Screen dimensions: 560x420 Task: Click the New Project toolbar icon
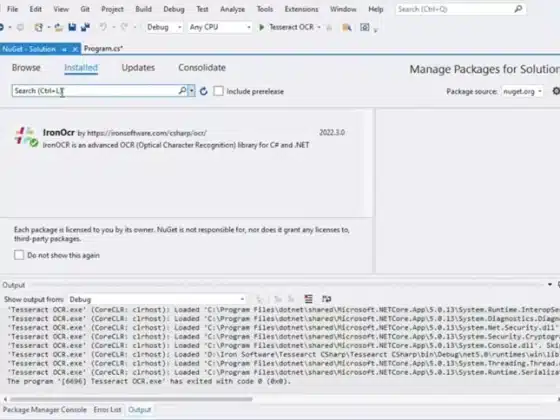38,27
